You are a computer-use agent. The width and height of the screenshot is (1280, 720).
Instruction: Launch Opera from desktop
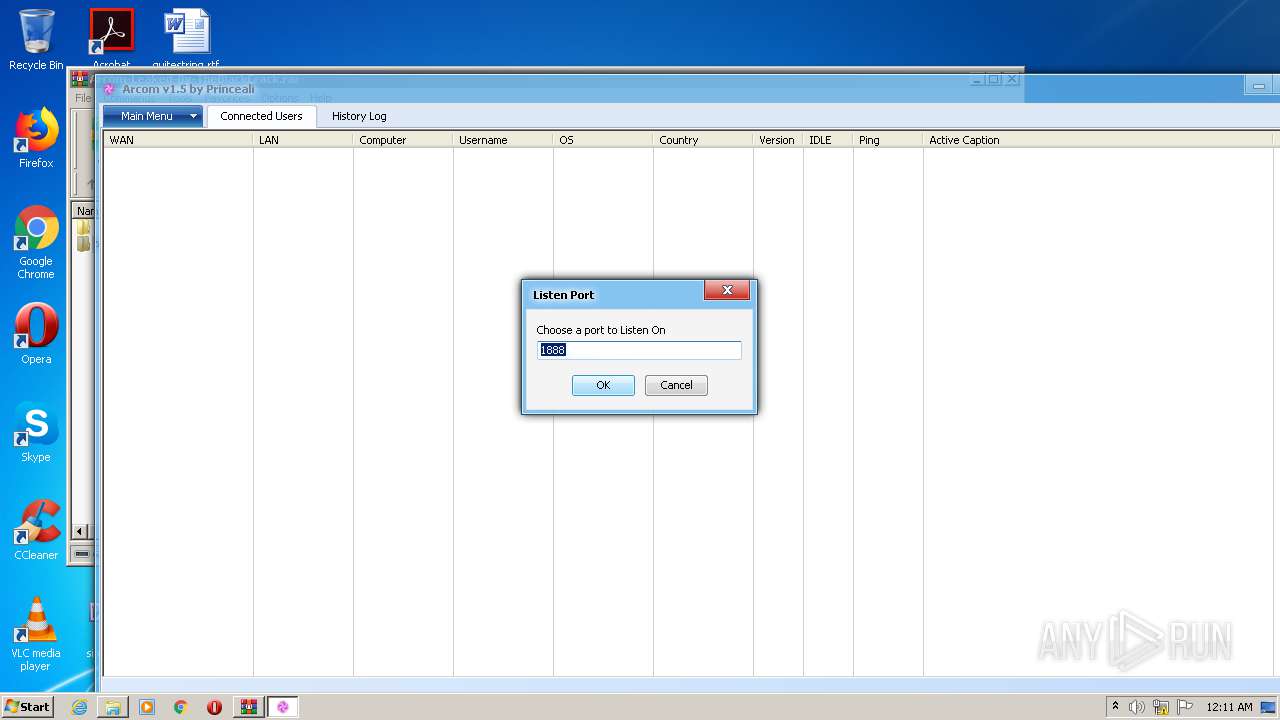click(x=36, y=334)
